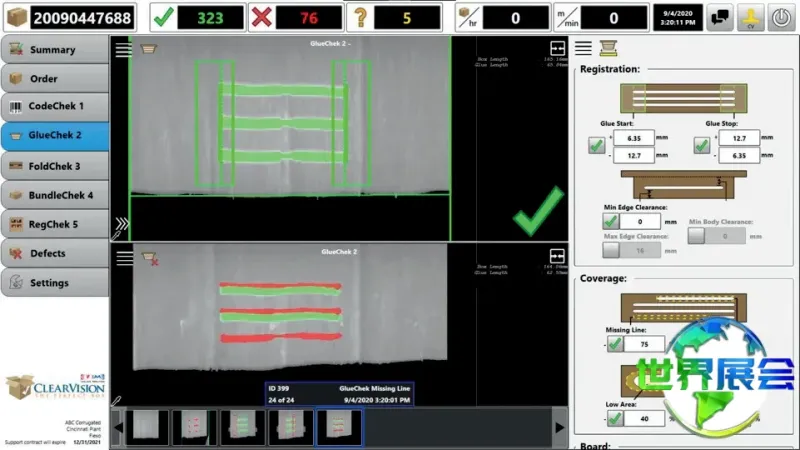Show next thumbnails with right arrow
800x450 pixels.
coord(560,428)
